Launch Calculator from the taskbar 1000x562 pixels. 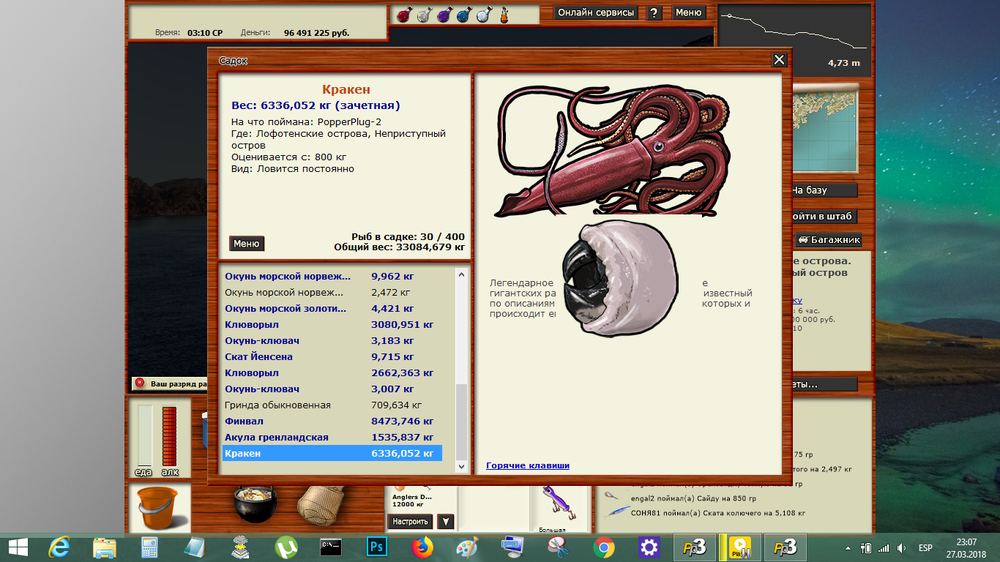(x=149, y=547)
